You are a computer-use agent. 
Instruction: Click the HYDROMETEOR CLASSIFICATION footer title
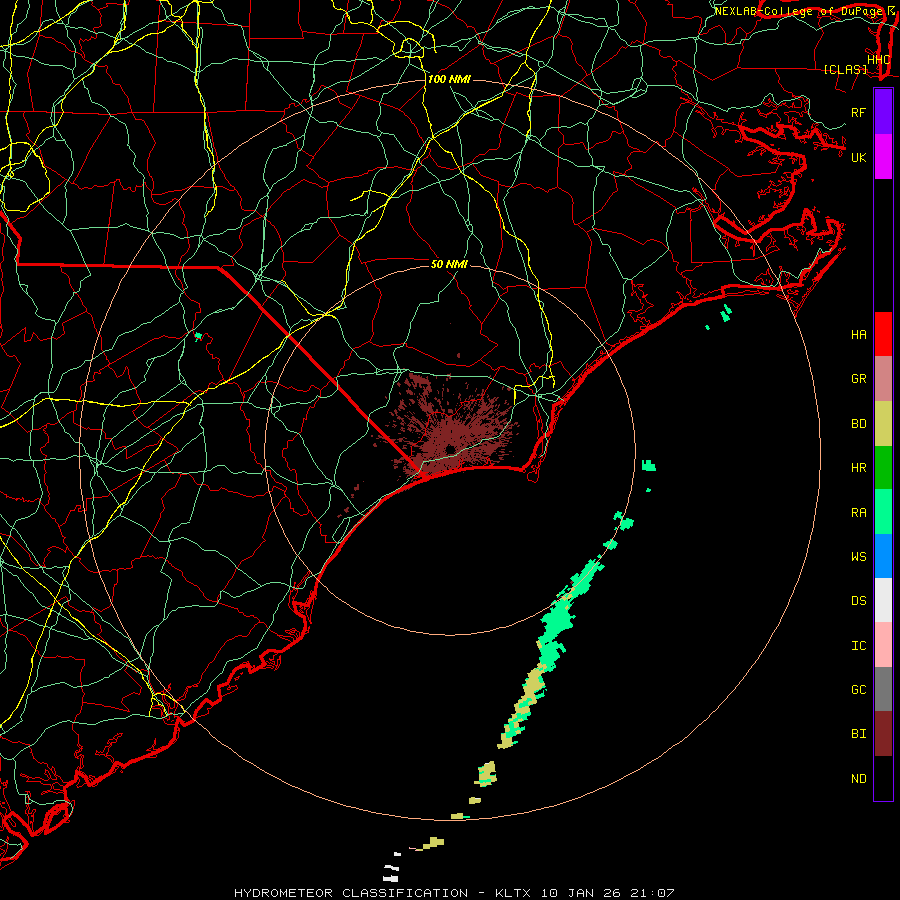pyautogui.click(x=351, y=893)
